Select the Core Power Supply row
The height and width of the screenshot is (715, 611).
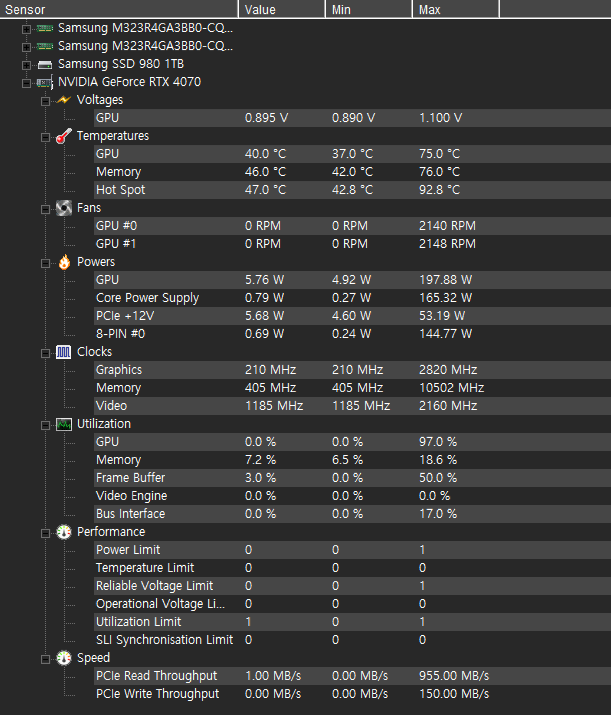point(352,298)
